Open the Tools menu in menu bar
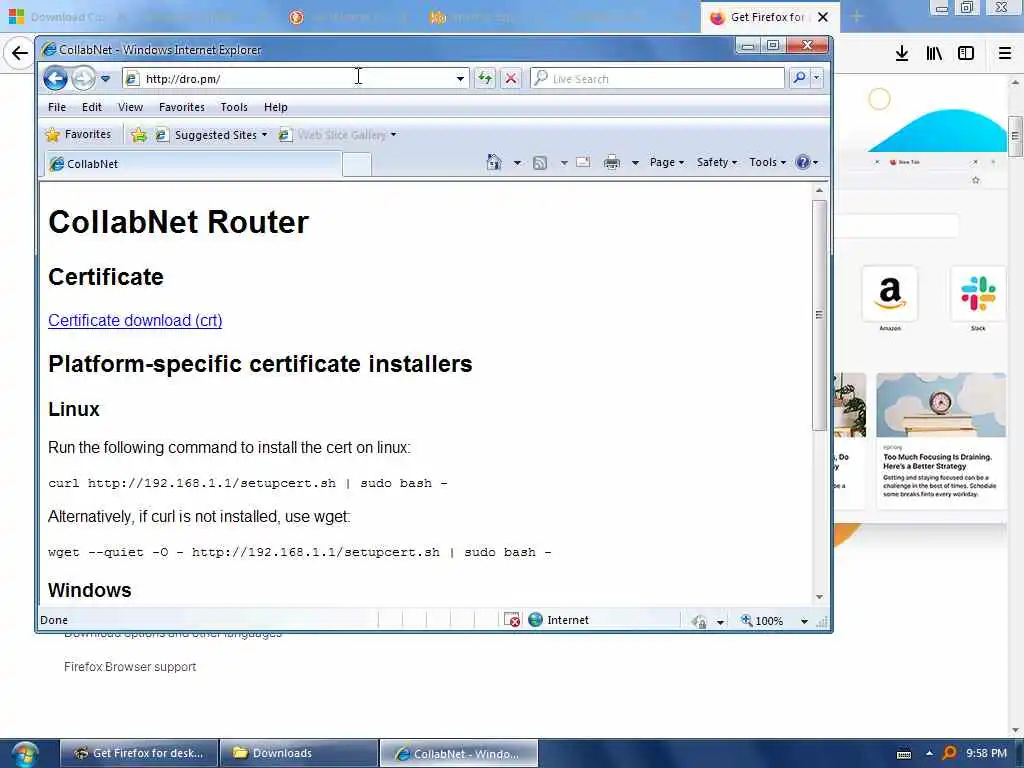The width and height of the screenshot is (1024, 768). pos(234,107)
